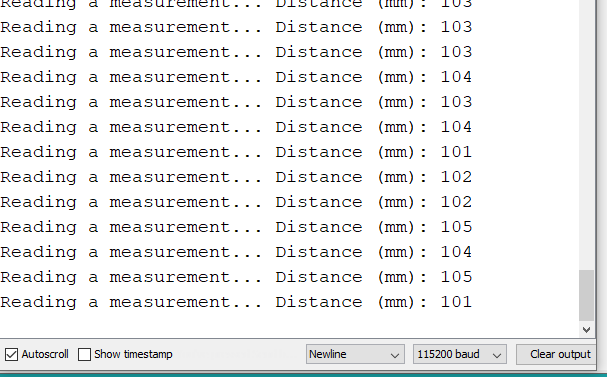Click the scrollbar down arrow
This screenshot has width=607, height=377.
tap(586, 330)
